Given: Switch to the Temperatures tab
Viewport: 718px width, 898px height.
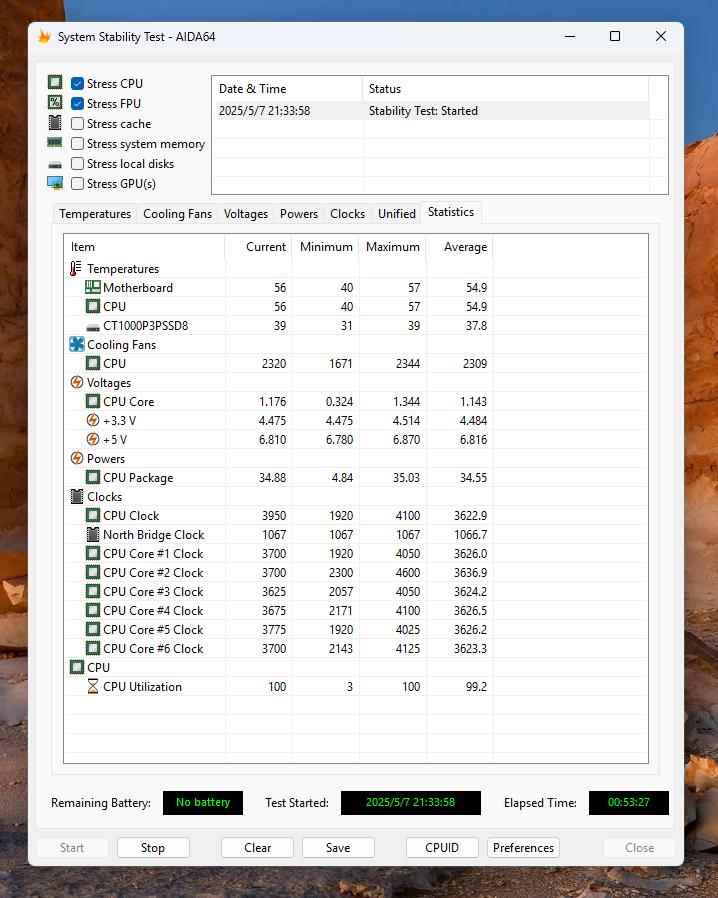Looking at the screenshot, I should pos(95,214).
